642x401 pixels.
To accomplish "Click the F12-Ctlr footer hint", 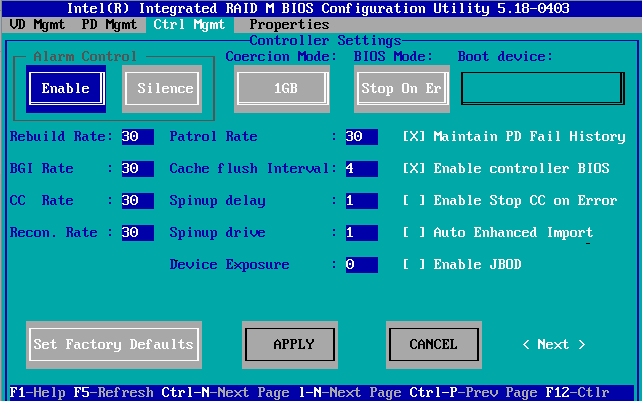I will coord(577,392).
